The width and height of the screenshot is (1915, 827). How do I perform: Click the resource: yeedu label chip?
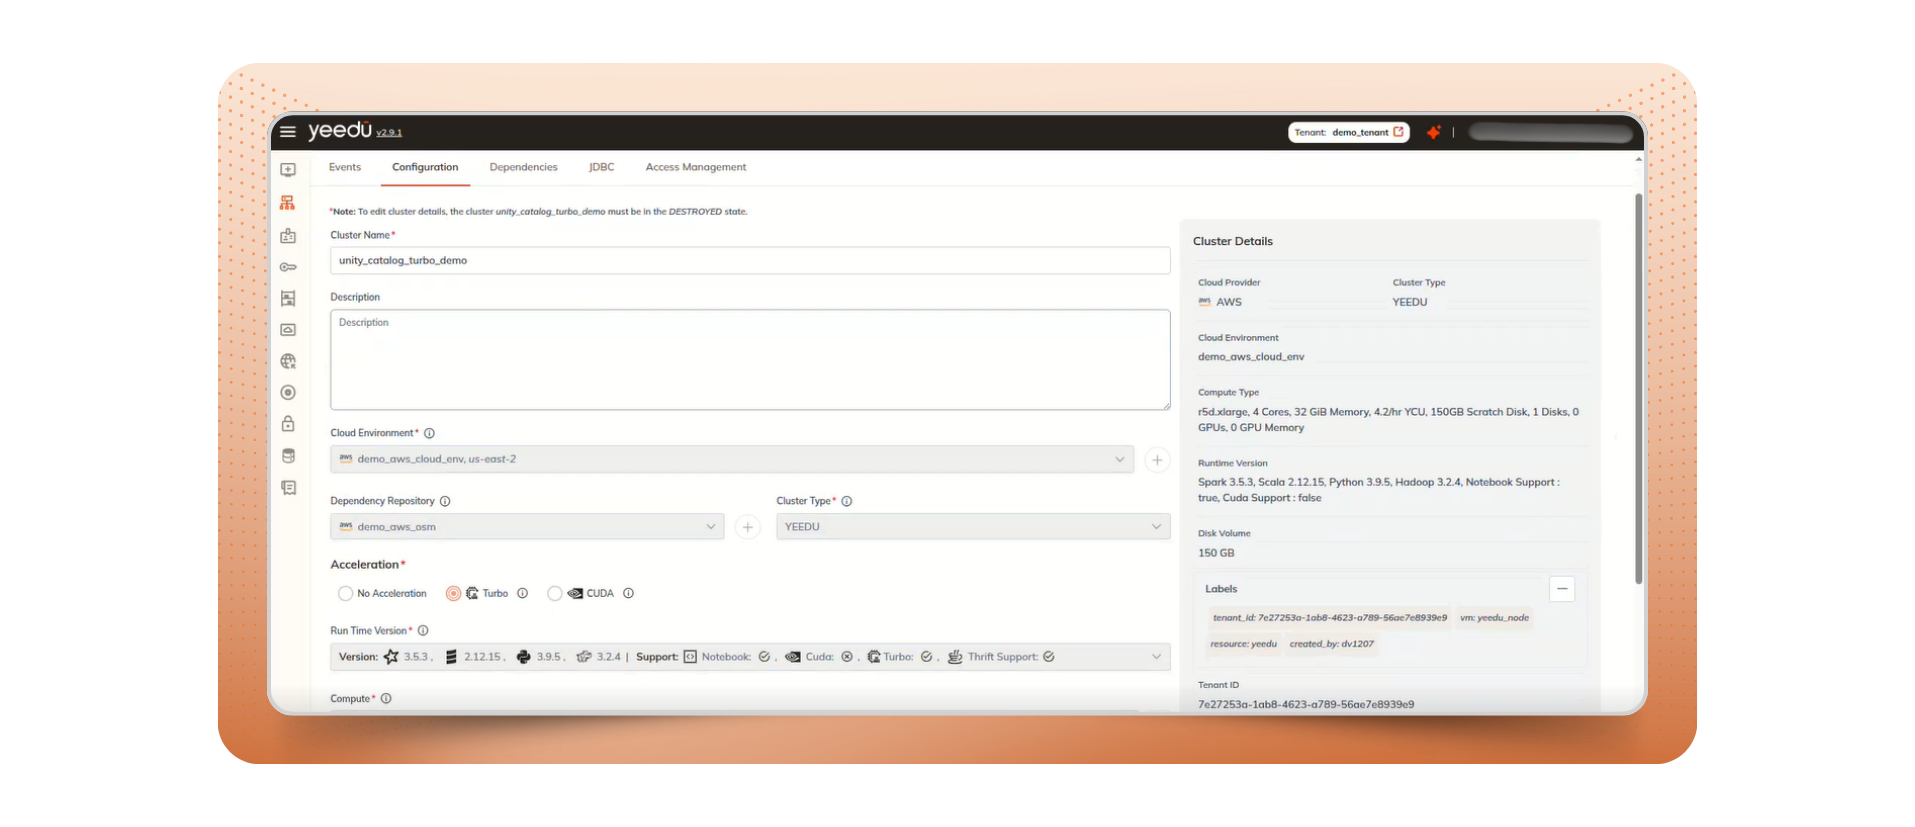[1244, 644]
